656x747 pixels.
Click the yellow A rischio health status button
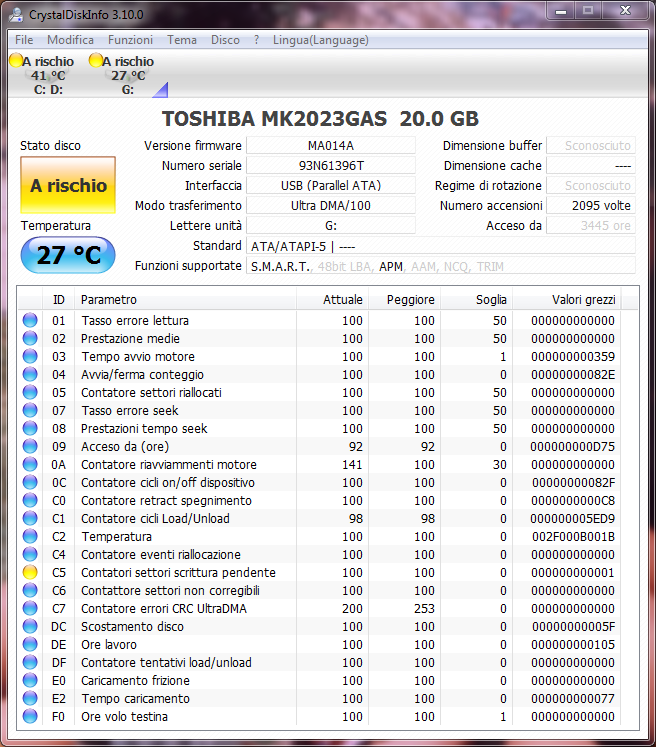(68, 186)
